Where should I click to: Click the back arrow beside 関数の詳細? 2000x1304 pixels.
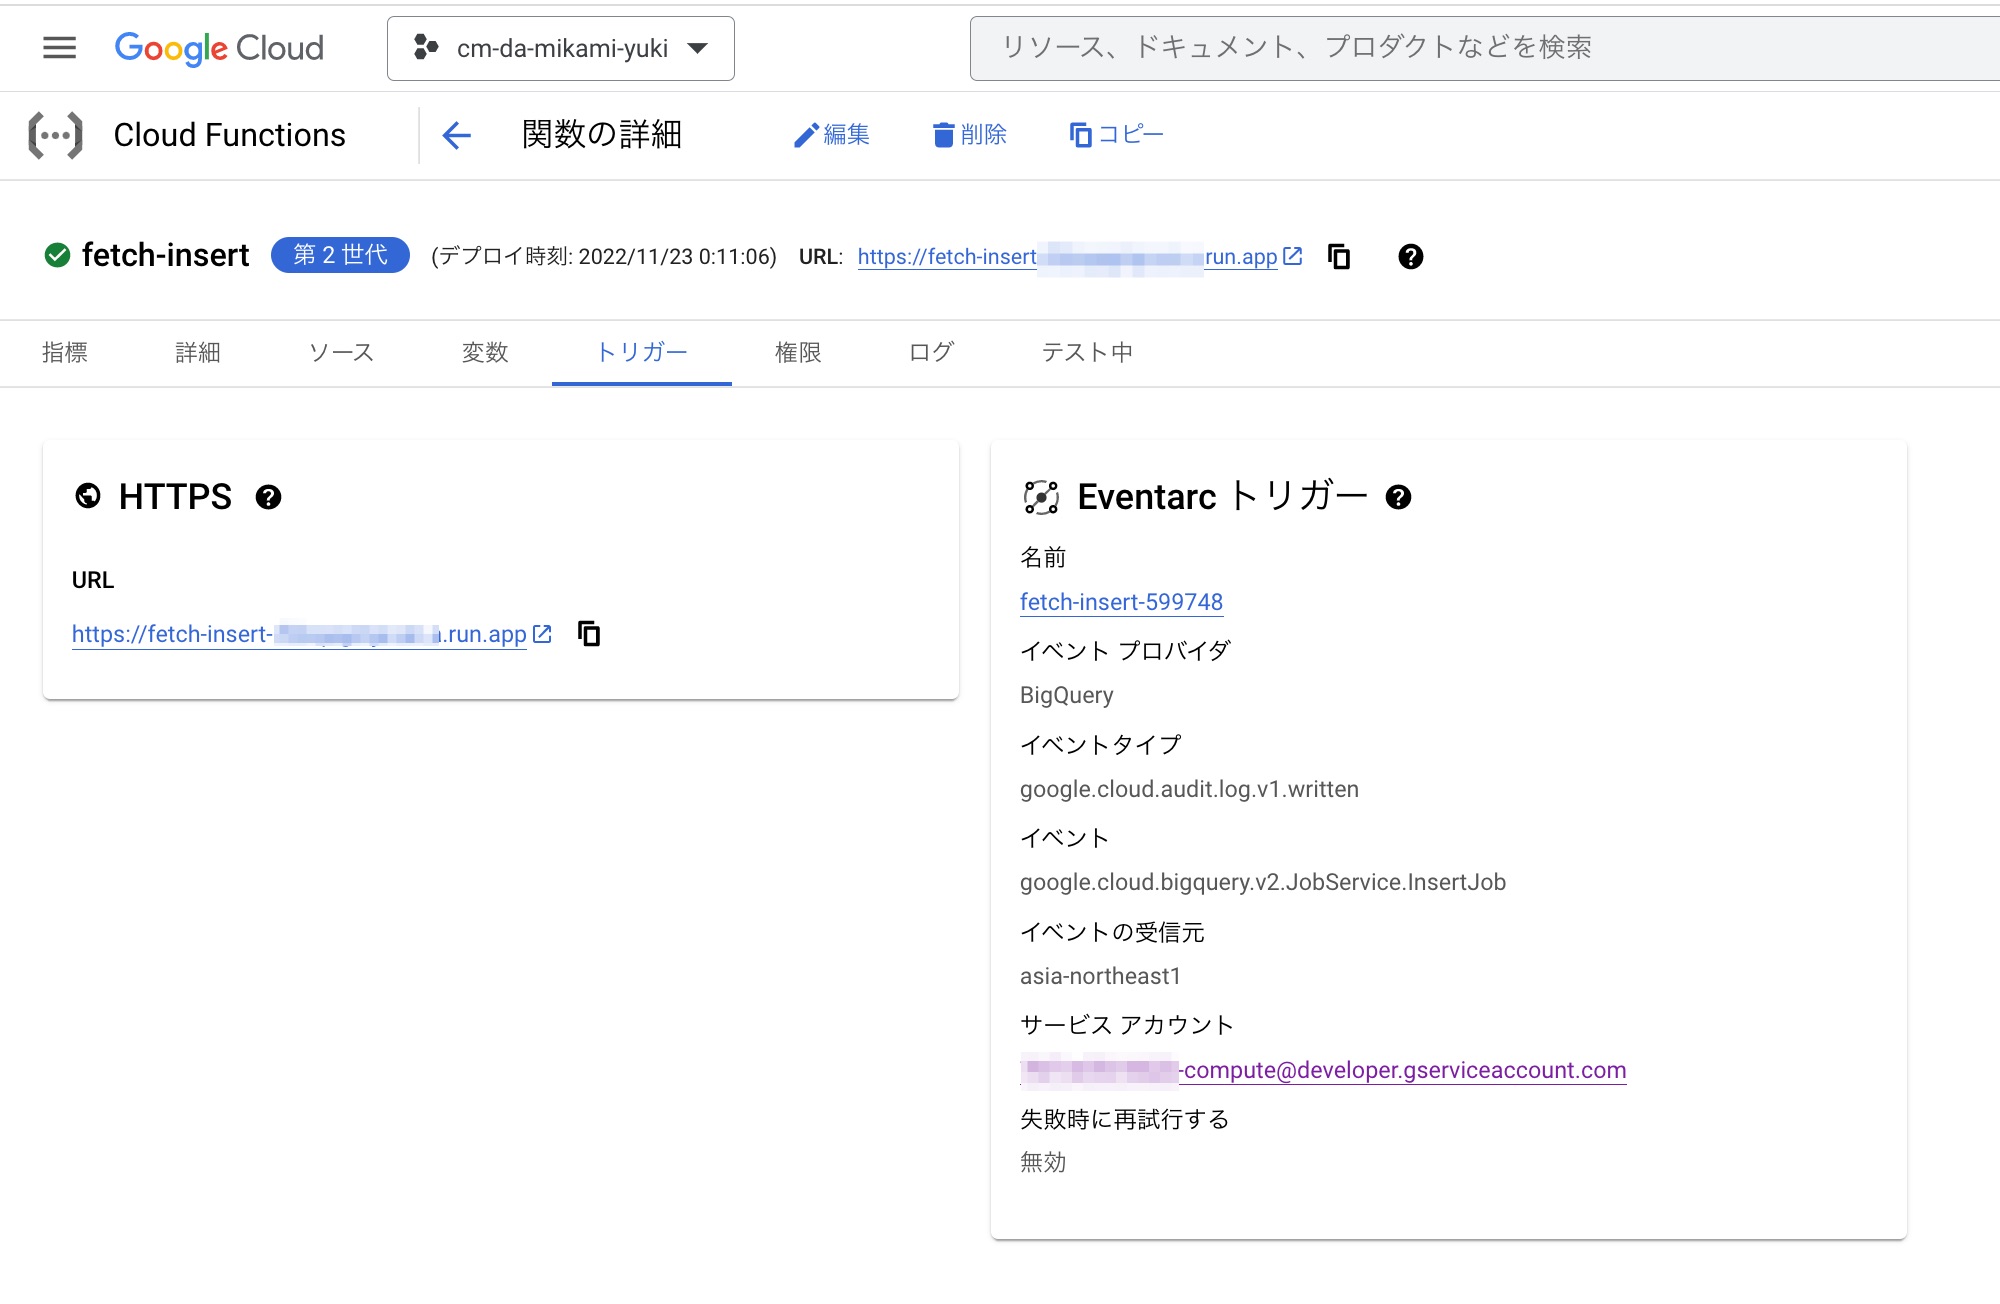point(456,135)
